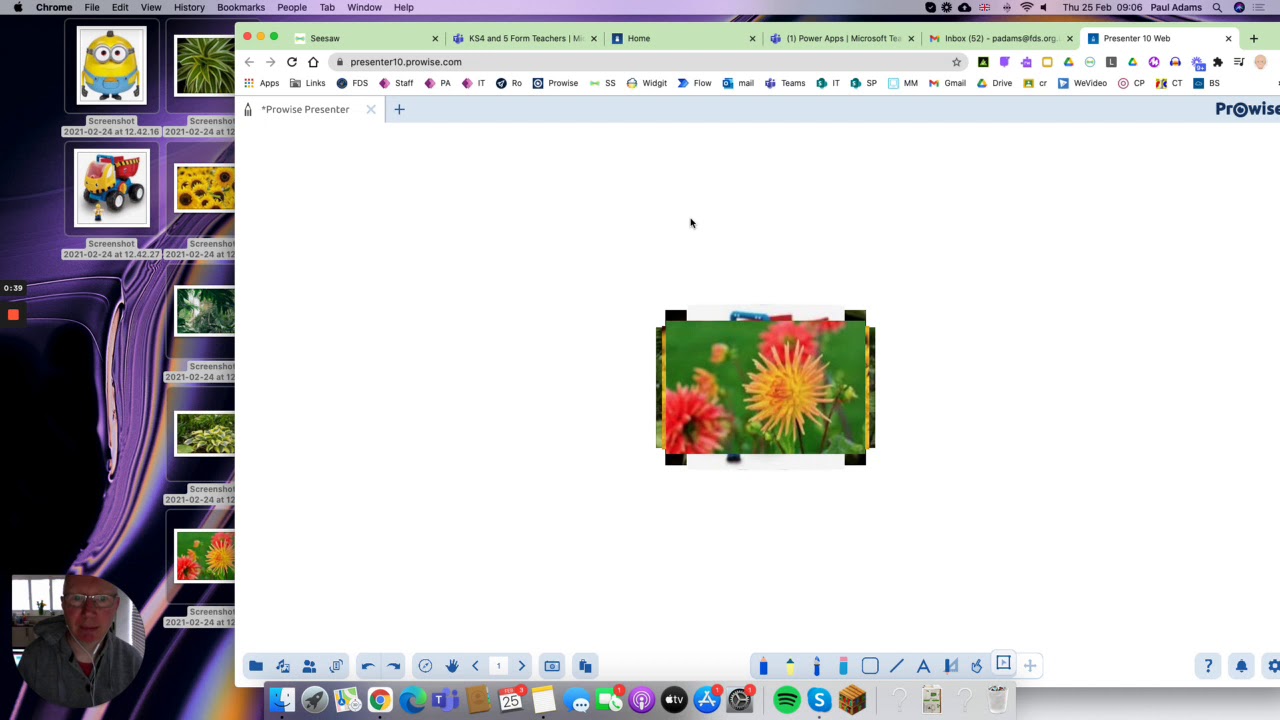Open the Prowise file folder tool
The height and width of the screenshot is (720, 1280).
tap(256, 666)
